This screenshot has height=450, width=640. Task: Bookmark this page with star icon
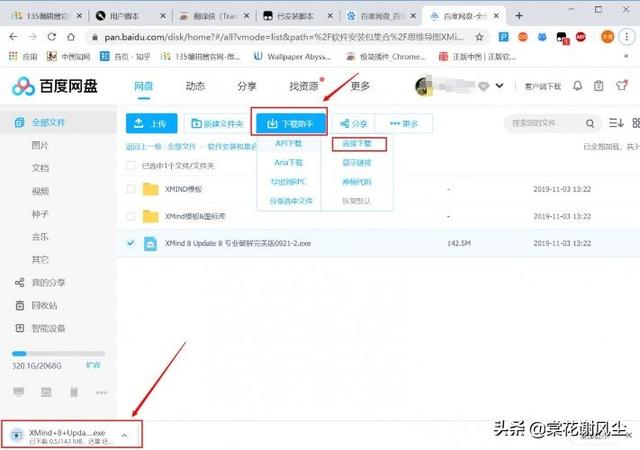480,37
